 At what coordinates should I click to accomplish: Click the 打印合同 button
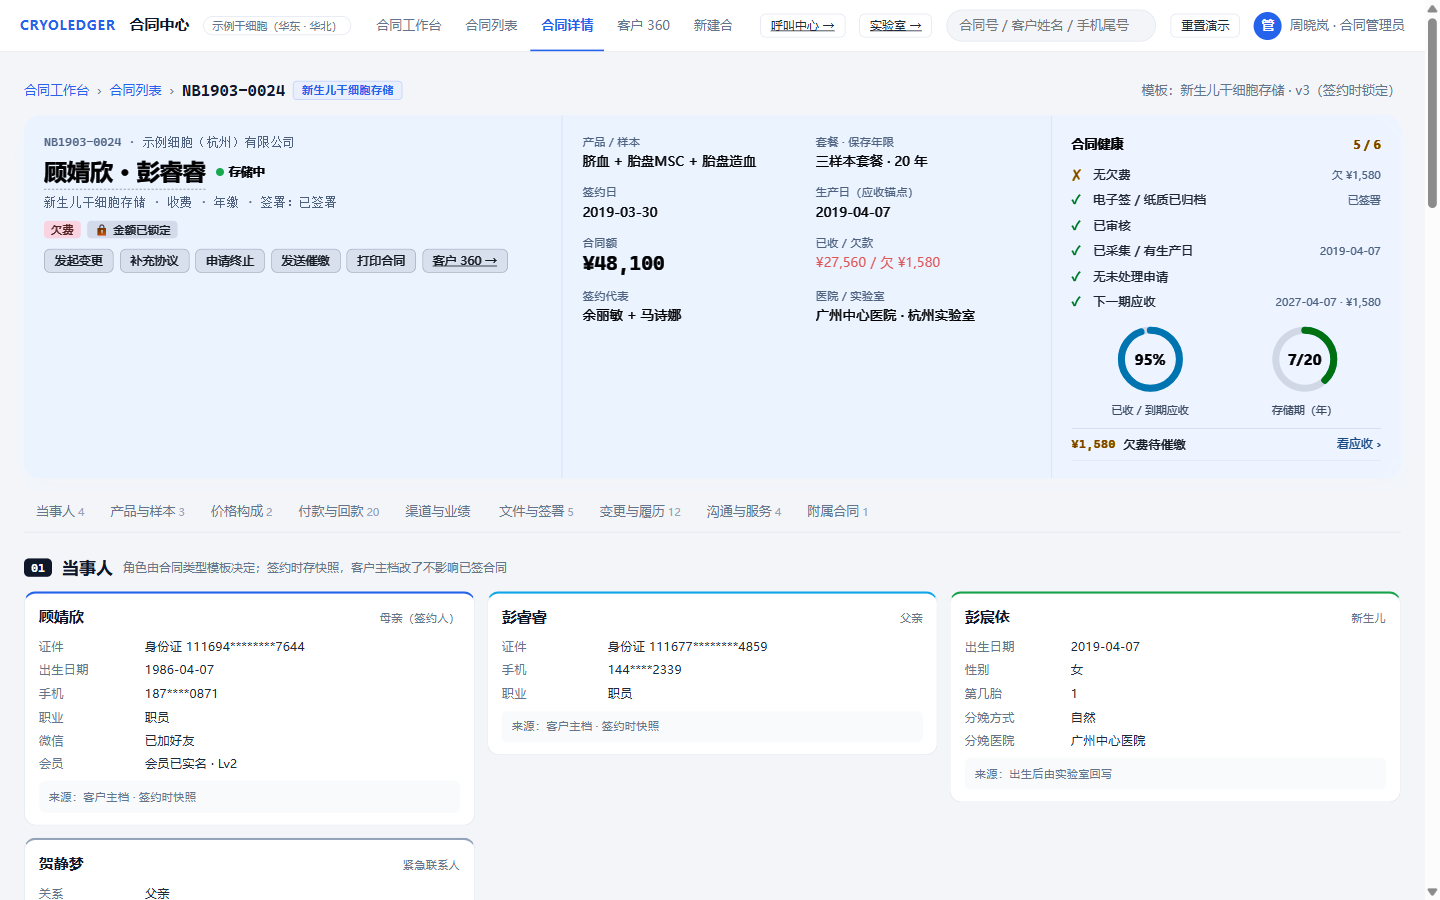[381, 261]
